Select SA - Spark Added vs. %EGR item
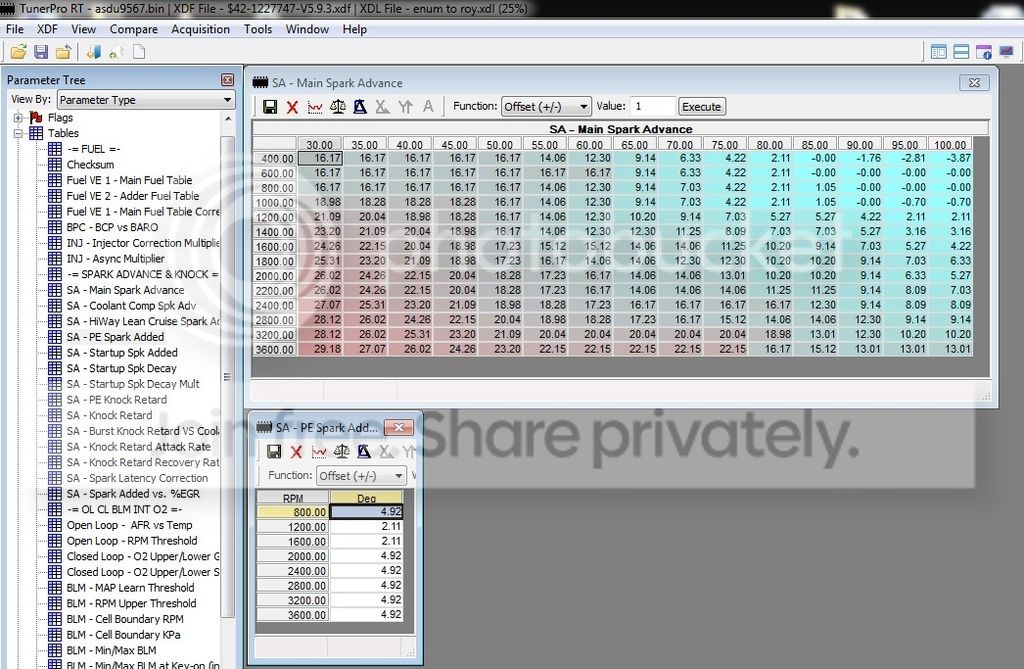This screenshot has width=1024, height=669. coord(133,494)
